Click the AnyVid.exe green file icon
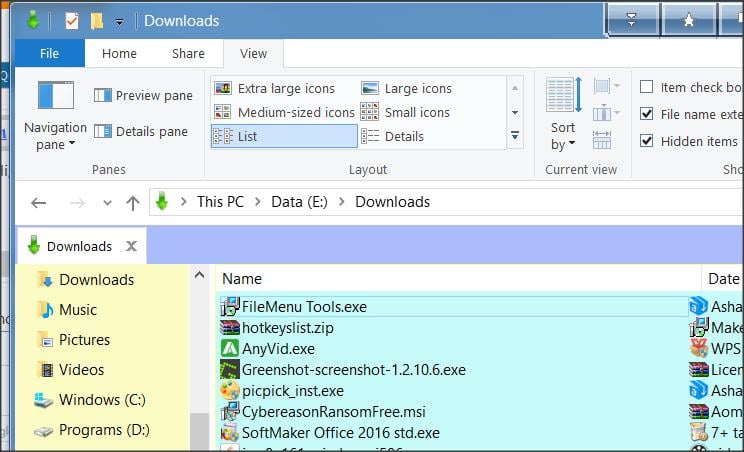The width and height of the screenshot is (744, 452). pyautogui.click(x=230, y=349)
